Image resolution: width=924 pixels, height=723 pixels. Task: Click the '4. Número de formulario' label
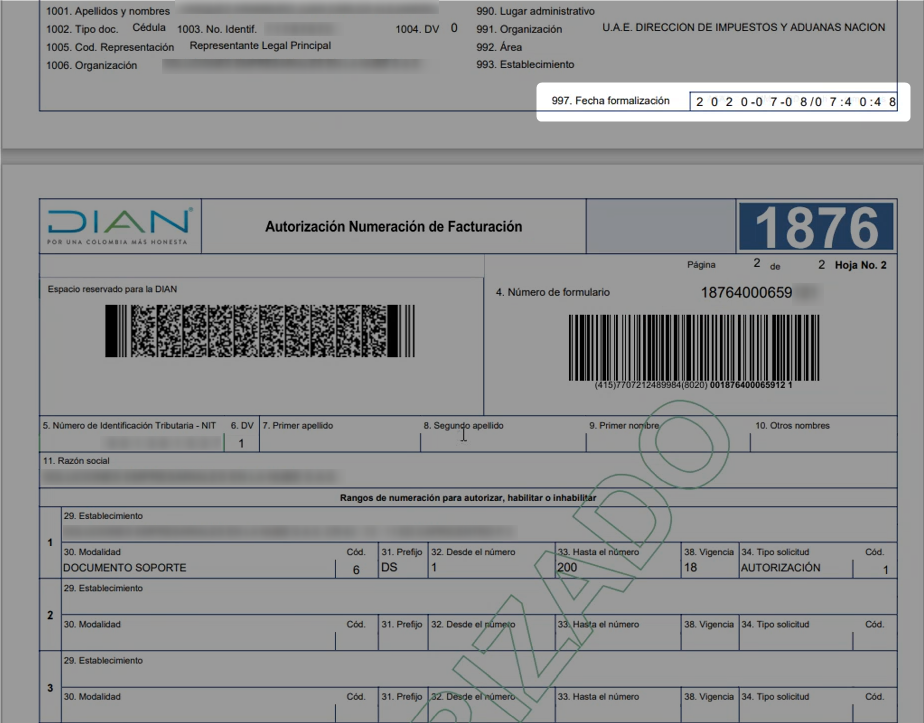click(x=552, y=292)
